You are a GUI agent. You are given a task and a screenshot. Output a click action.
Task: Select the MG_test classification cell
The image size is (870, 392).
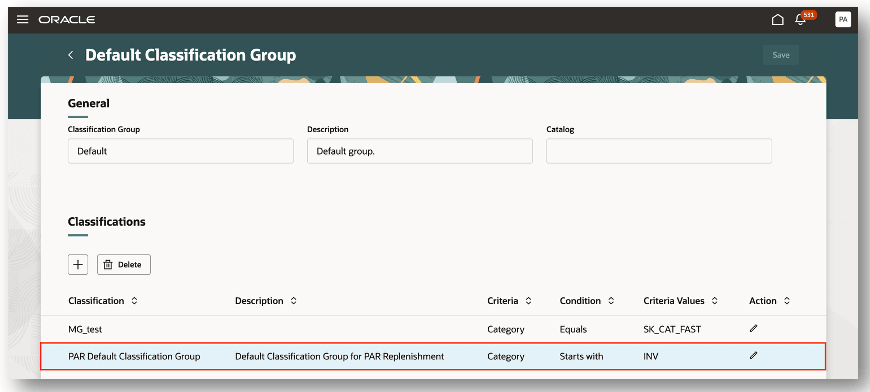point(85,329)
